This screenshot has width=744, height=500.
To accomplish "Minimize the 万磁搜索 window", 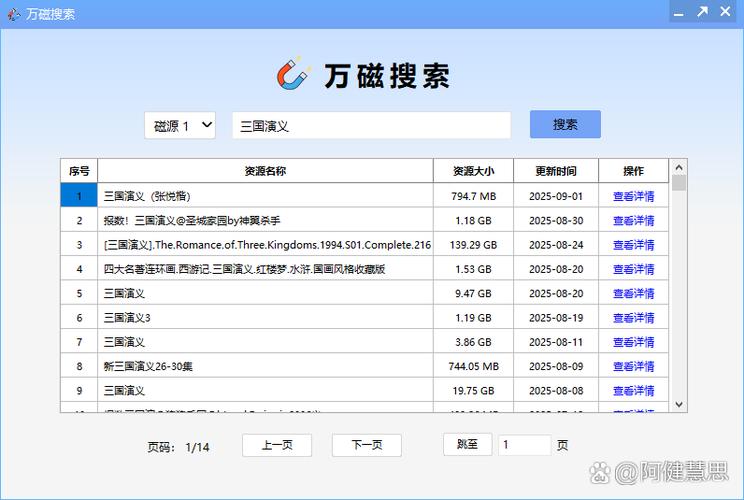I will point(677,12).
